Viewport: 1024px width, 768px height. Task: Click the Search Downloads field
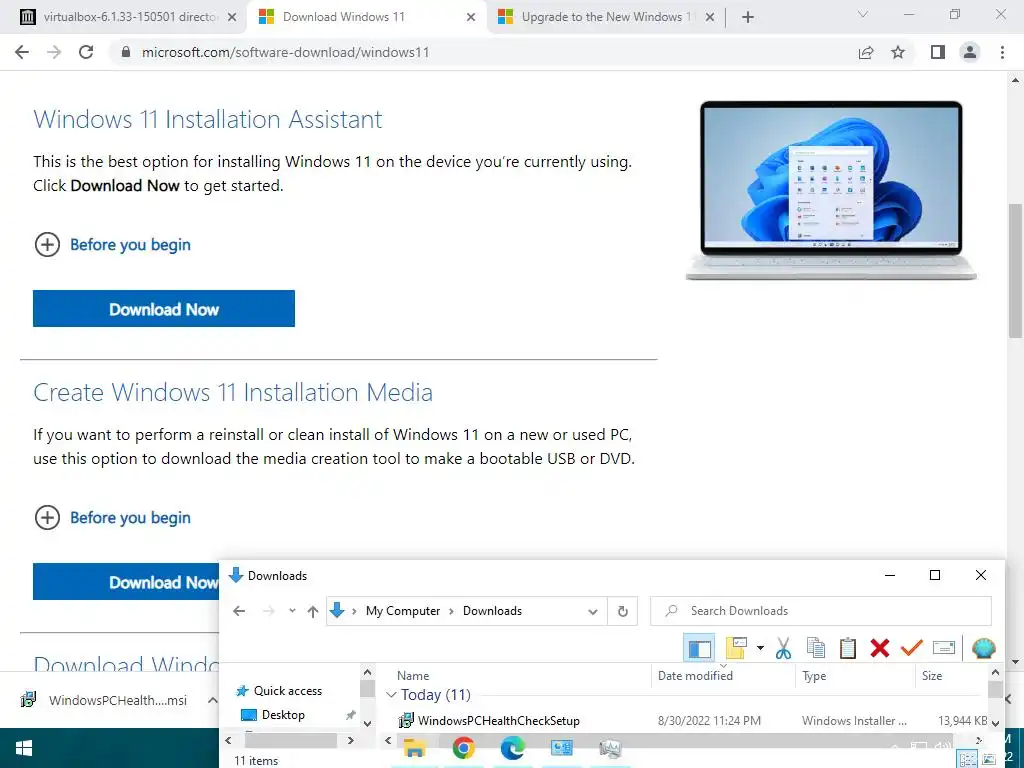[x=821, y=611]
